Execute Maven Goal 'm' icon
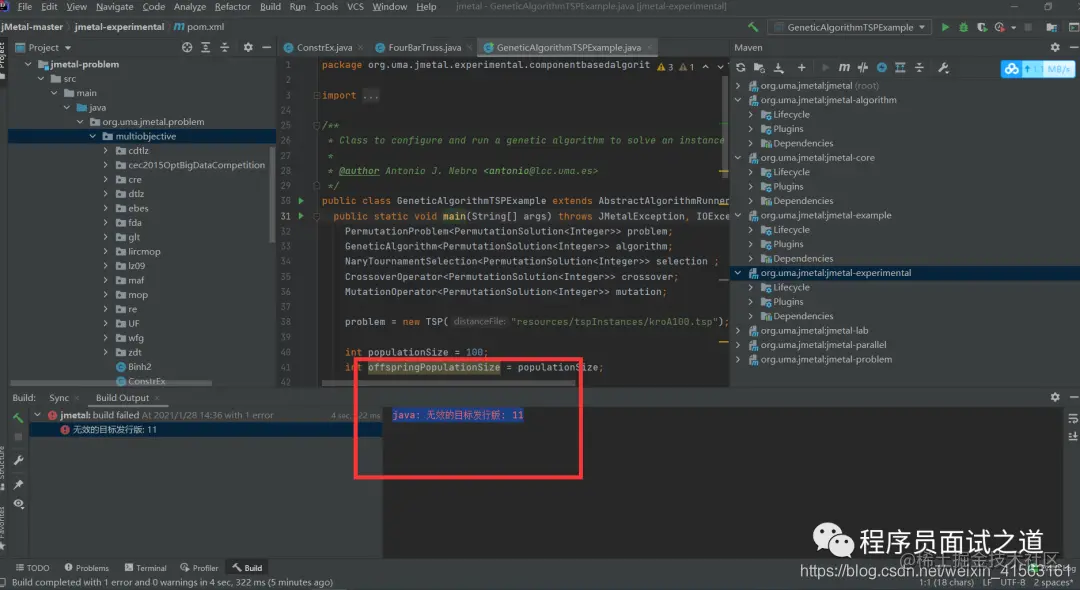This screenshot has width=1080, height=590. click(x=844, y=67)
